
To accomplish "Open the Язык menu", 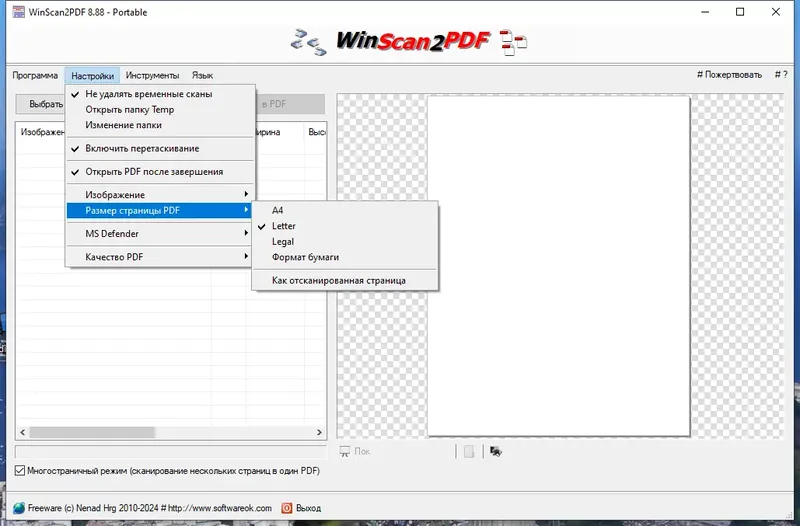I will pyautogui.click(x=203, y=76).
